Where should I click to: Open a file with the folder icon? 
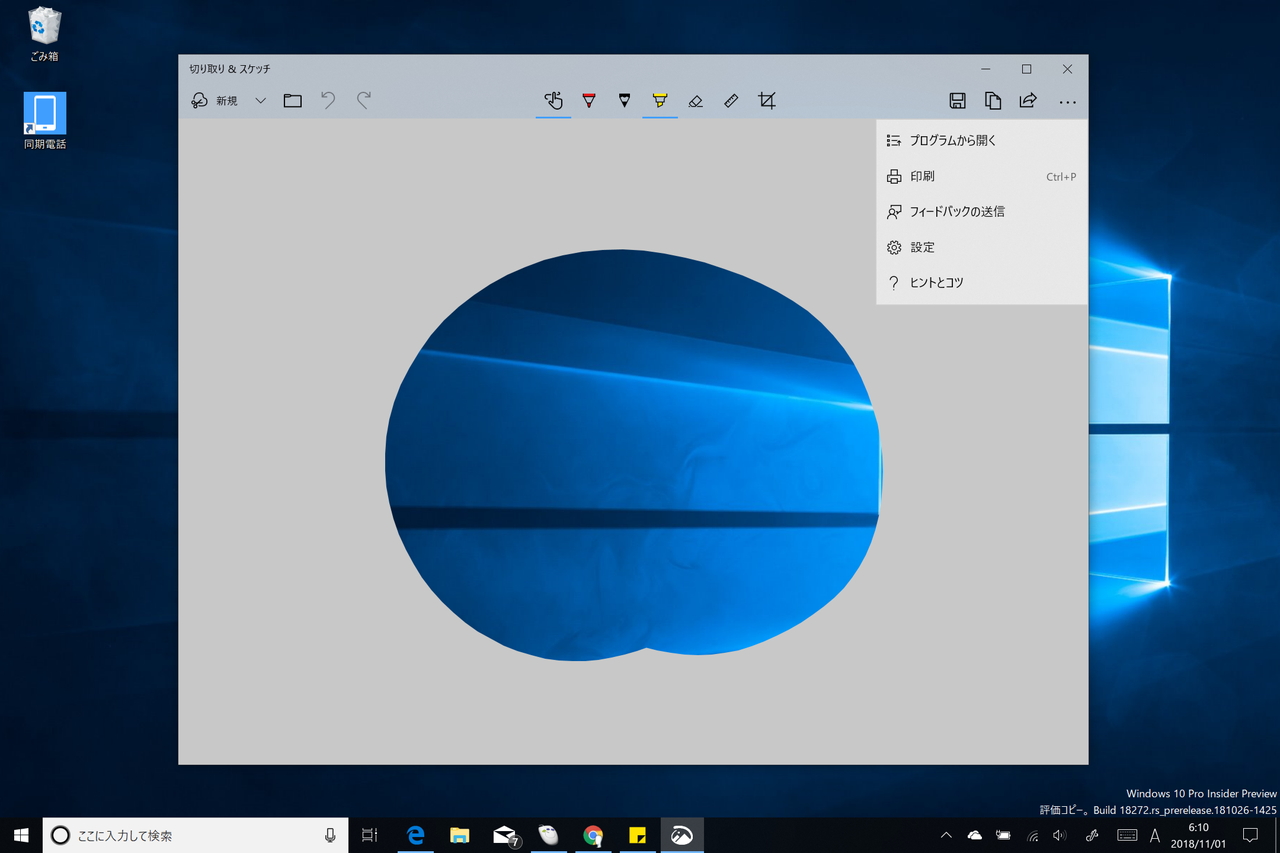tap(292, 101)
